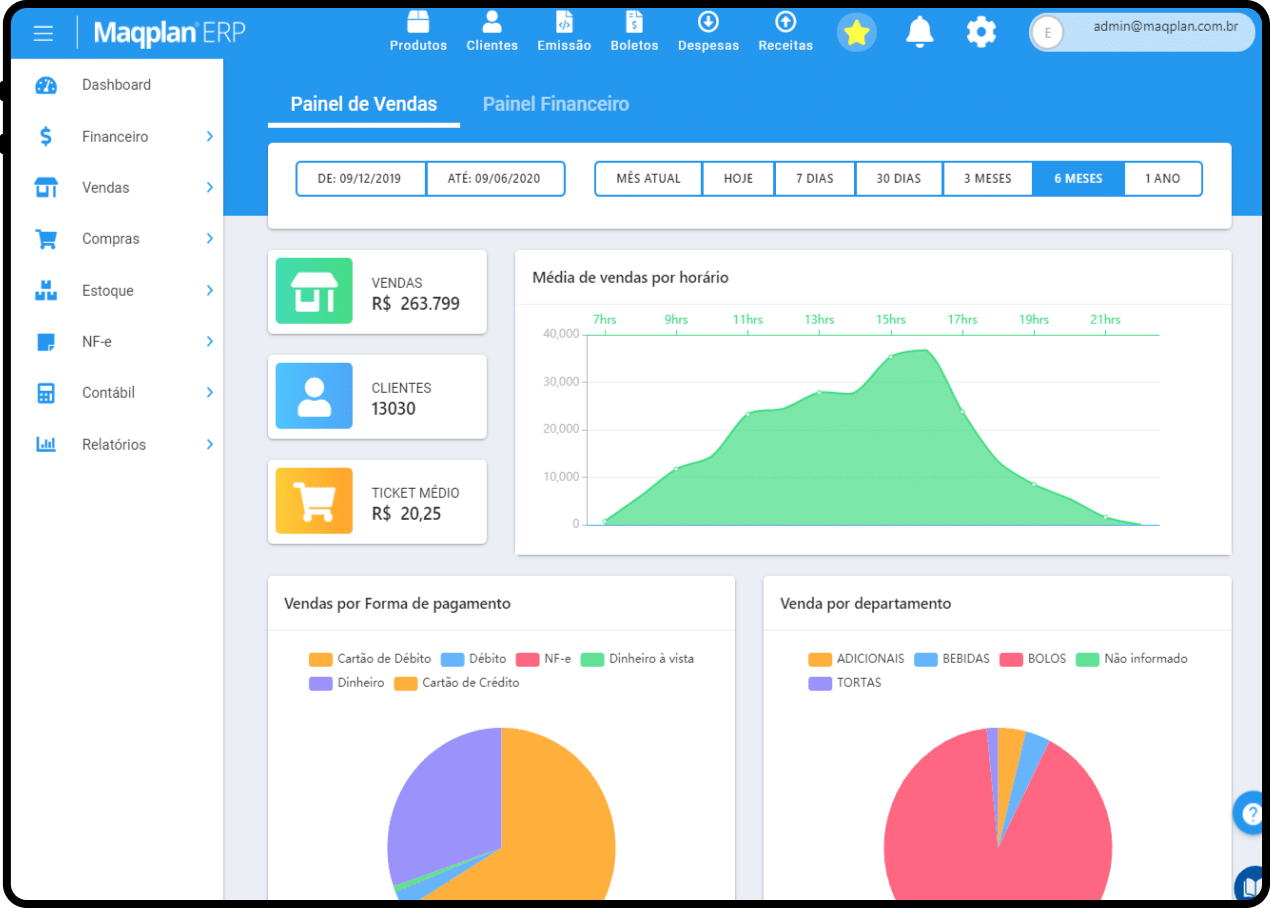The height and width of the screenshot is (908, 1270).
Task: Toggle TORTAS legend swatch
Action: point(820,684)
